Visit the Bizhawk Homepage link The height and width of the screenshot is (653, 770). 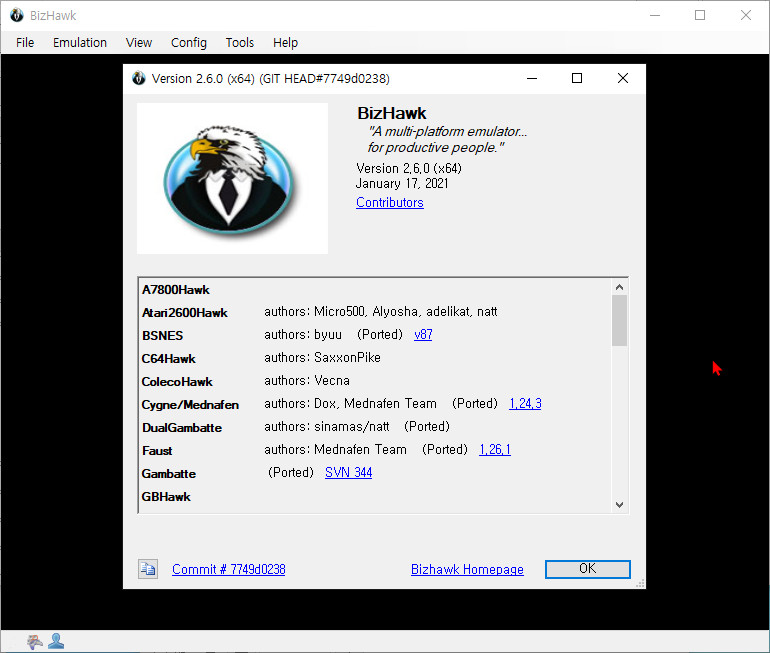click(467, 569)
